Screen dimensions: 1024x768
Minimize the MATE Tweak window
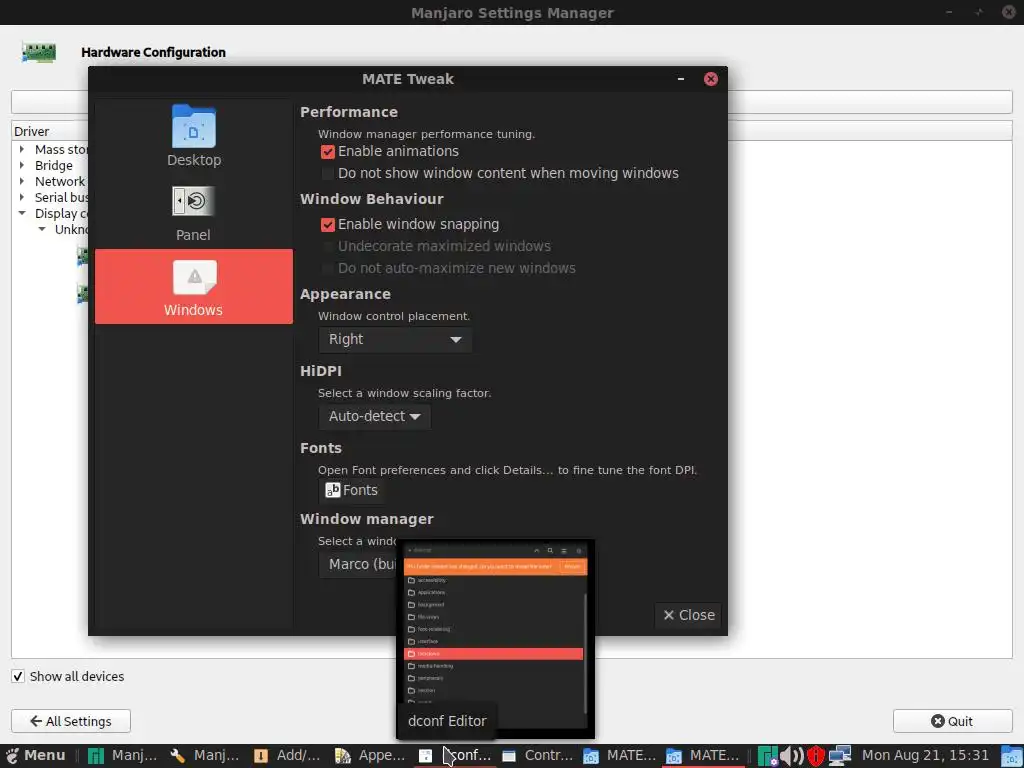pyautogui.click(x=680, y=79)
